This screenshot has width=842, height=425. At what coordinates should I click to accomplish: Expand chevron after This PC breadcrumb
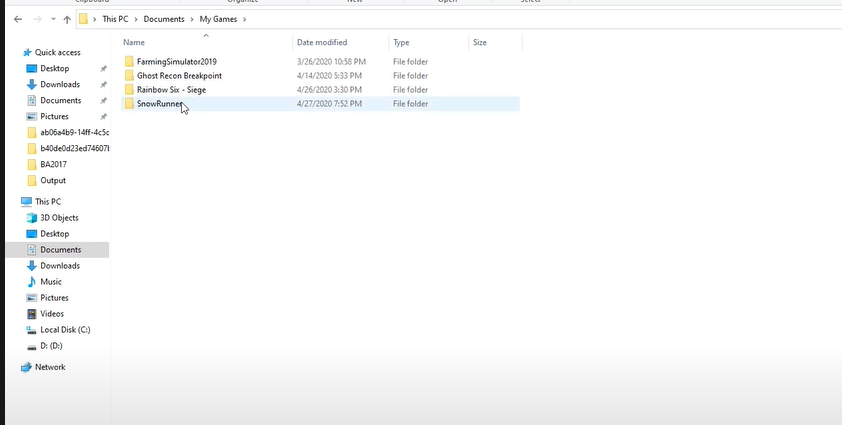[136, 19]
